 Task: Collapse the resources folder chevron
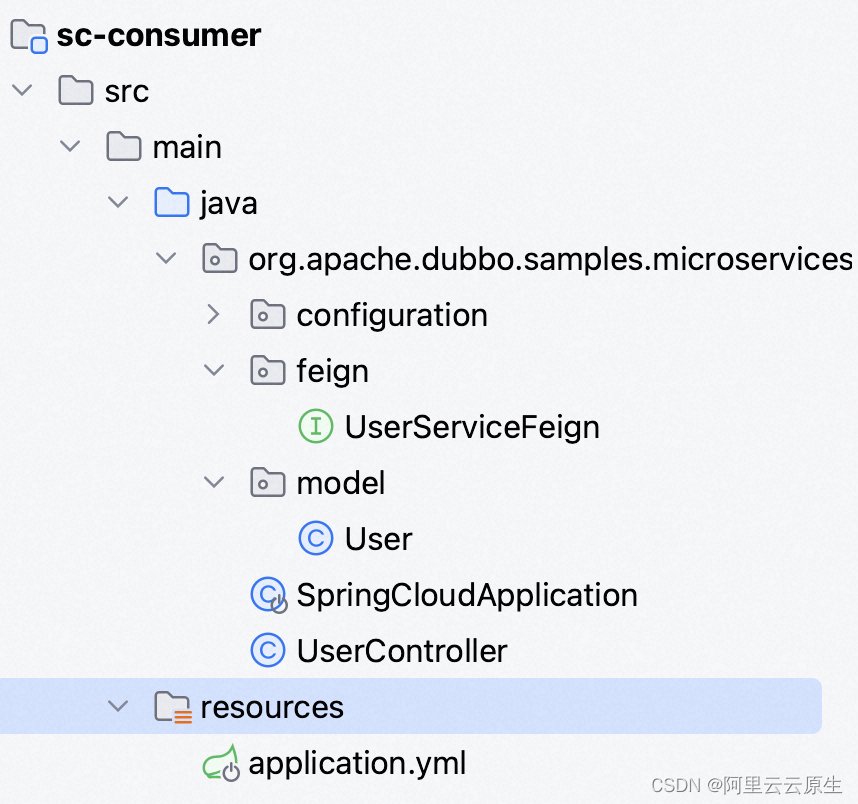click(118, 706)
